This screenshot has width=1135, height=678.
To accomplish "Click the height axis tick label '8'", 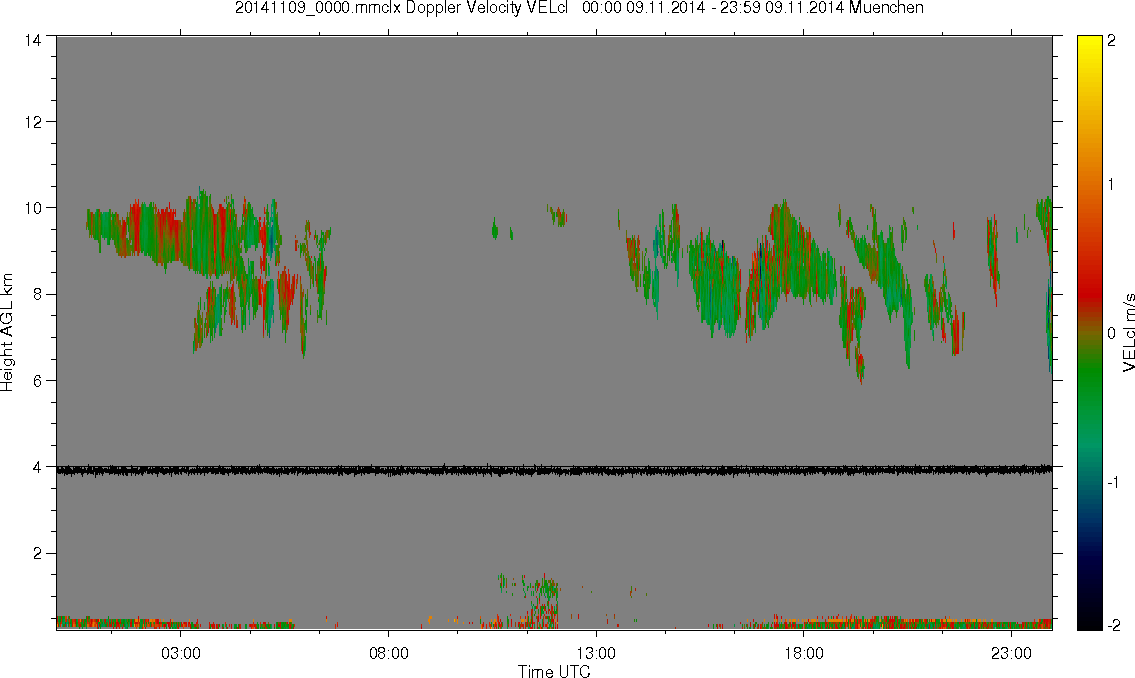I will tap(37, 294).
